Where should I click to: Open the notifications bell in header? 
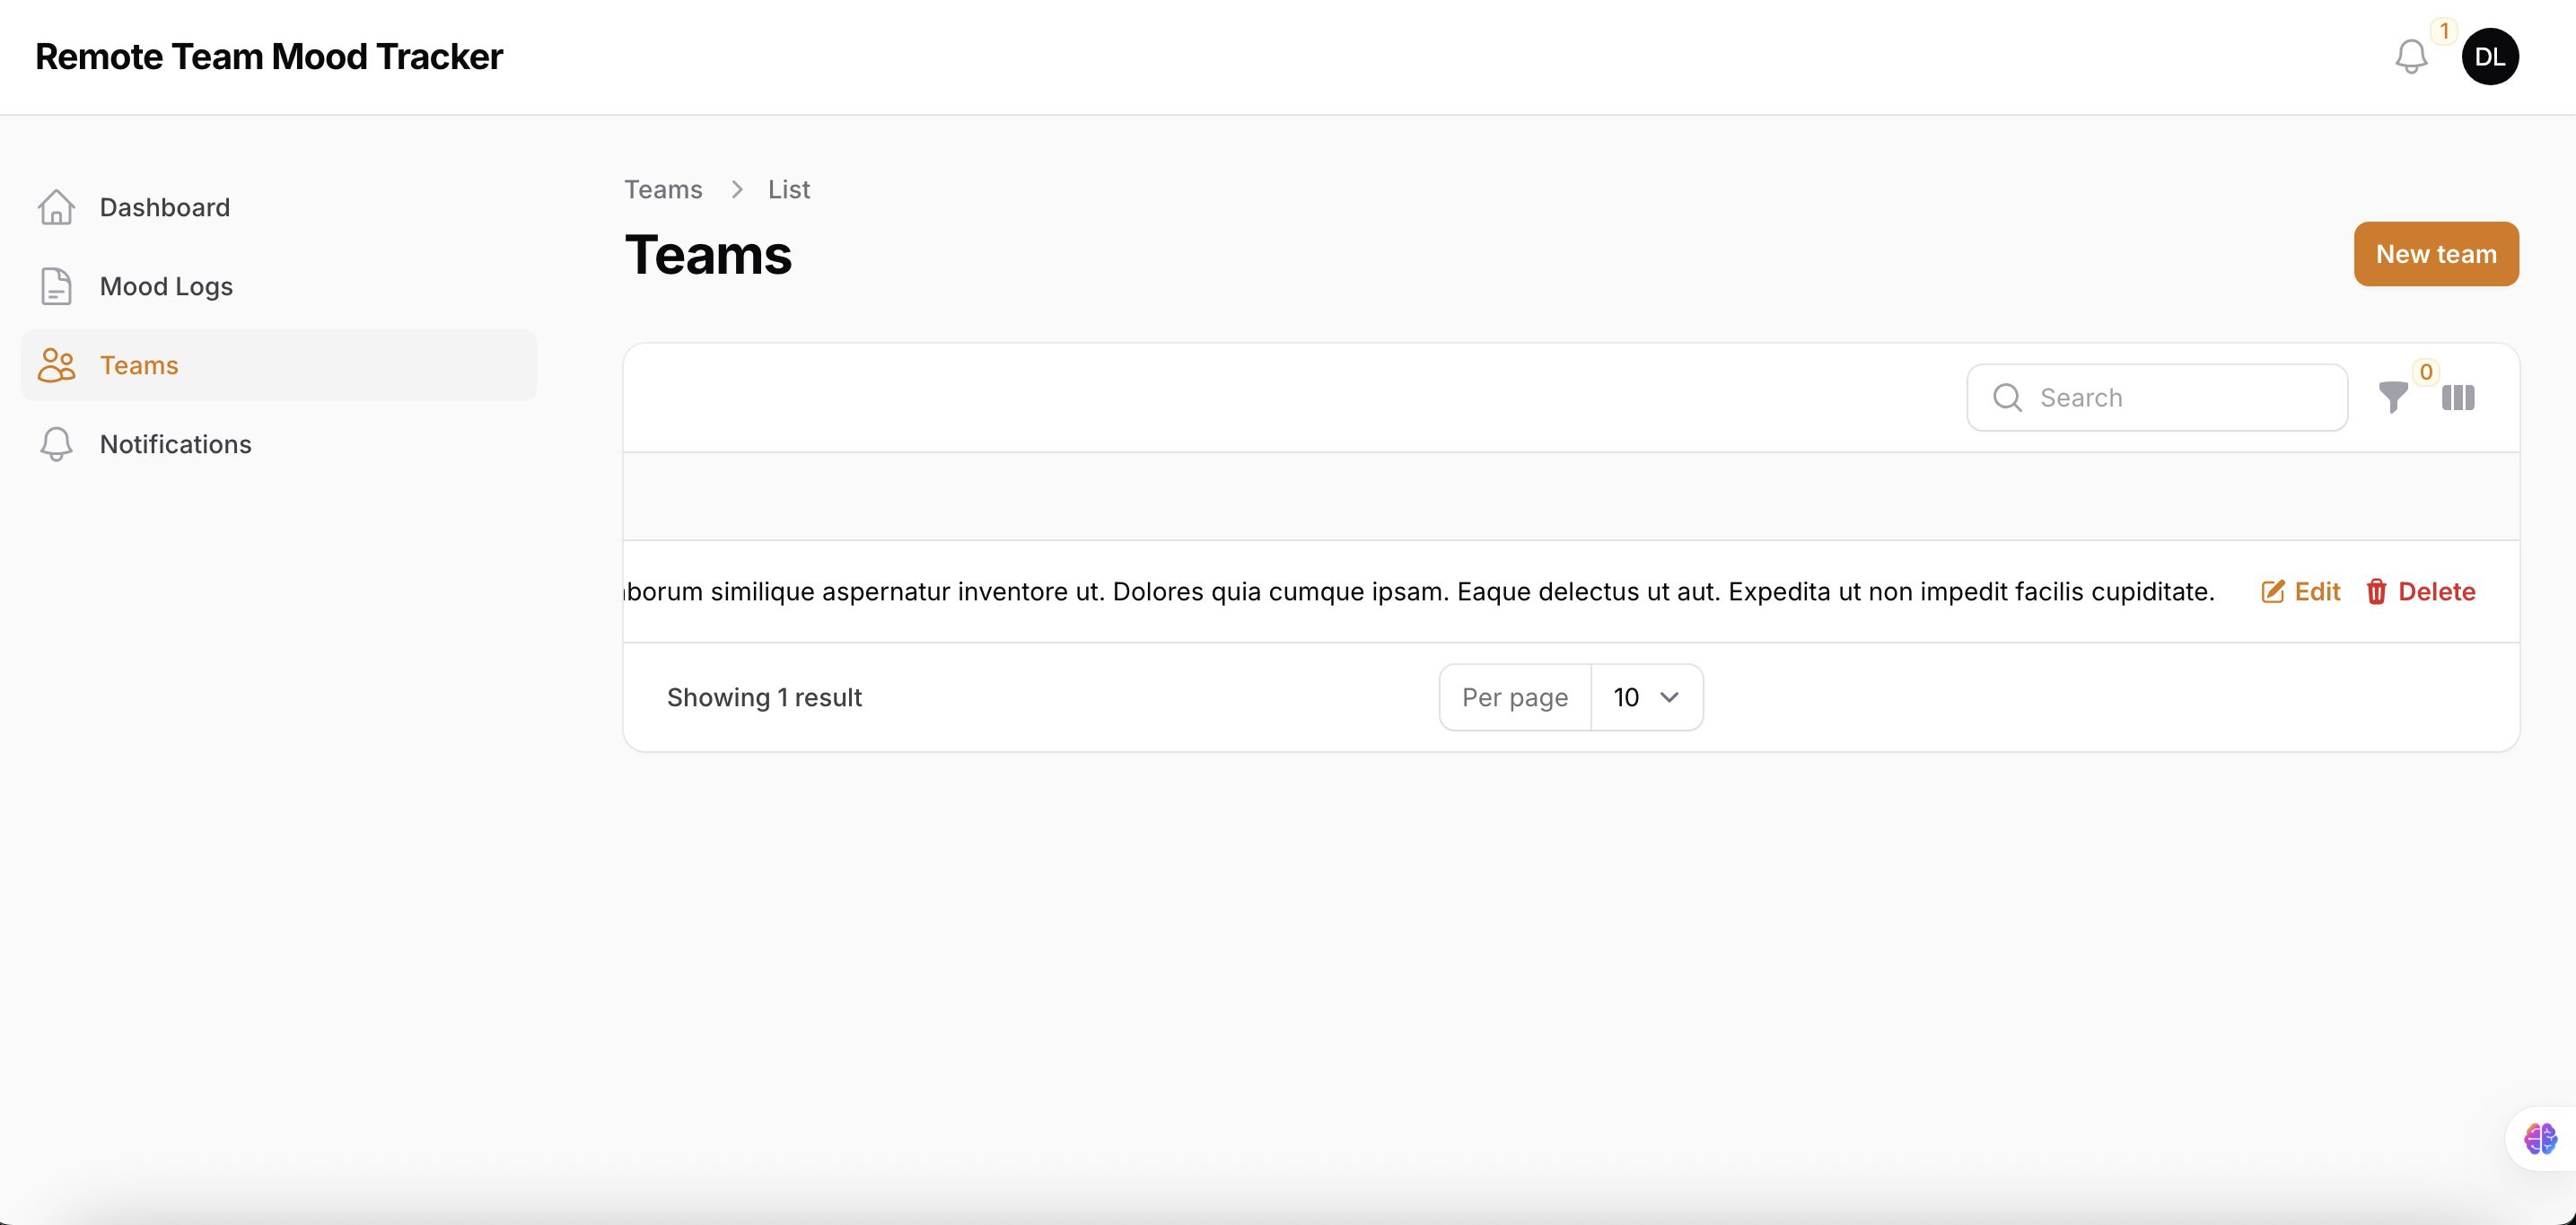2411,57
